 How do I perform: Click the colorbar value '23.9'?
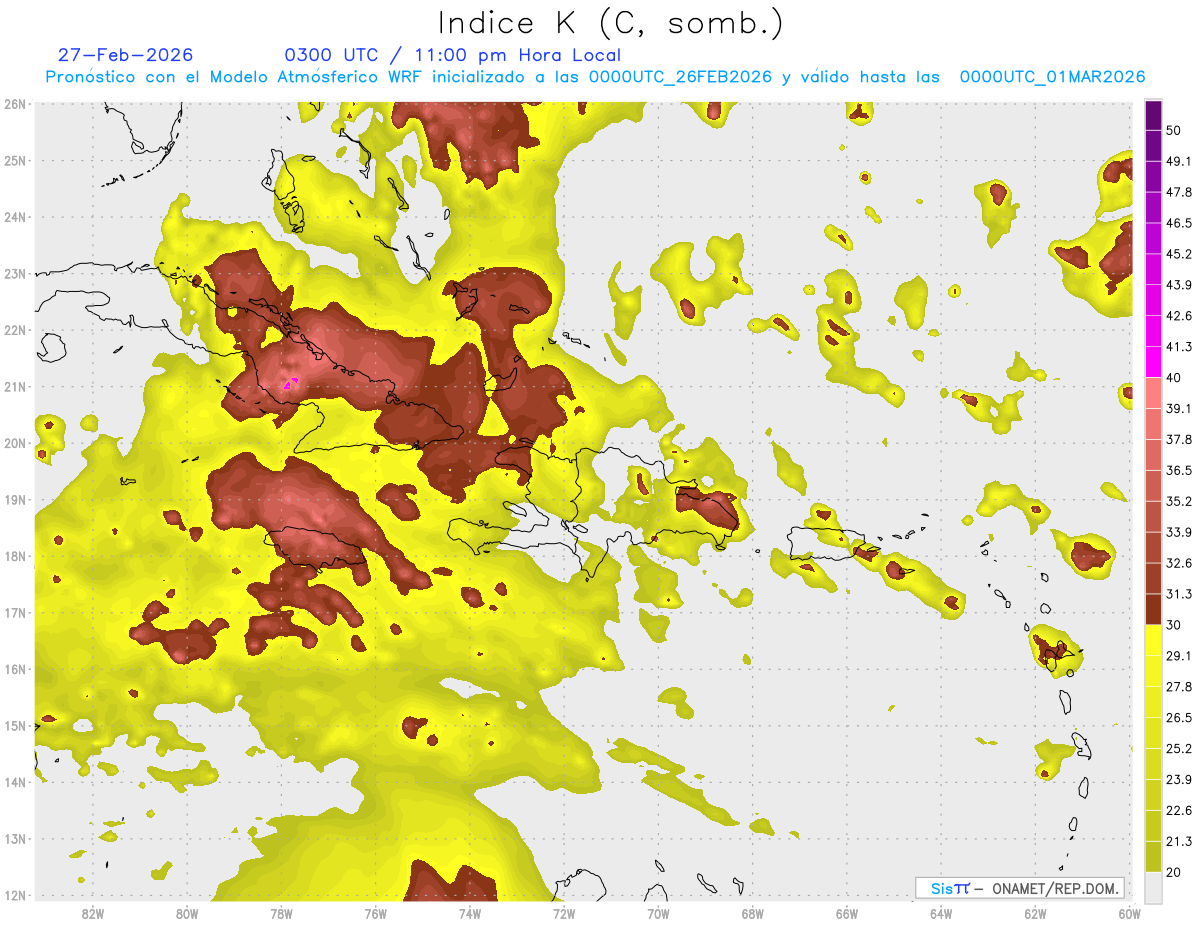tap(1180, 779)
